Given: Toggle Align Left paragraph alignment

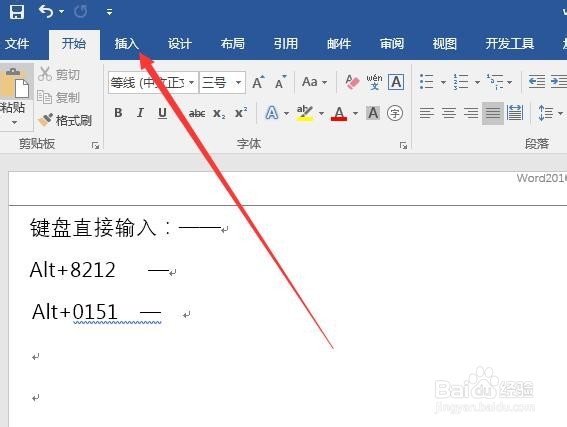Looking at the screenshot, I should [427, 113].
